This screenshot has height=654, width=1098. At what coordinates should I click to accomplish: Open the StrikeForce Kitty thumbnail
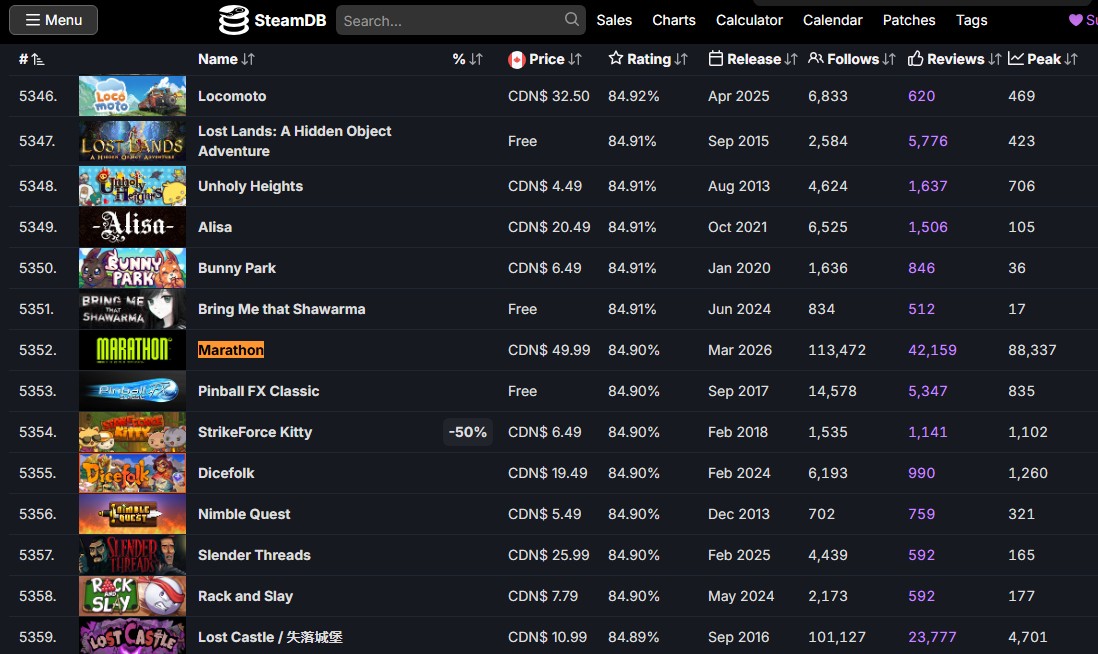[x=132, y=432]
